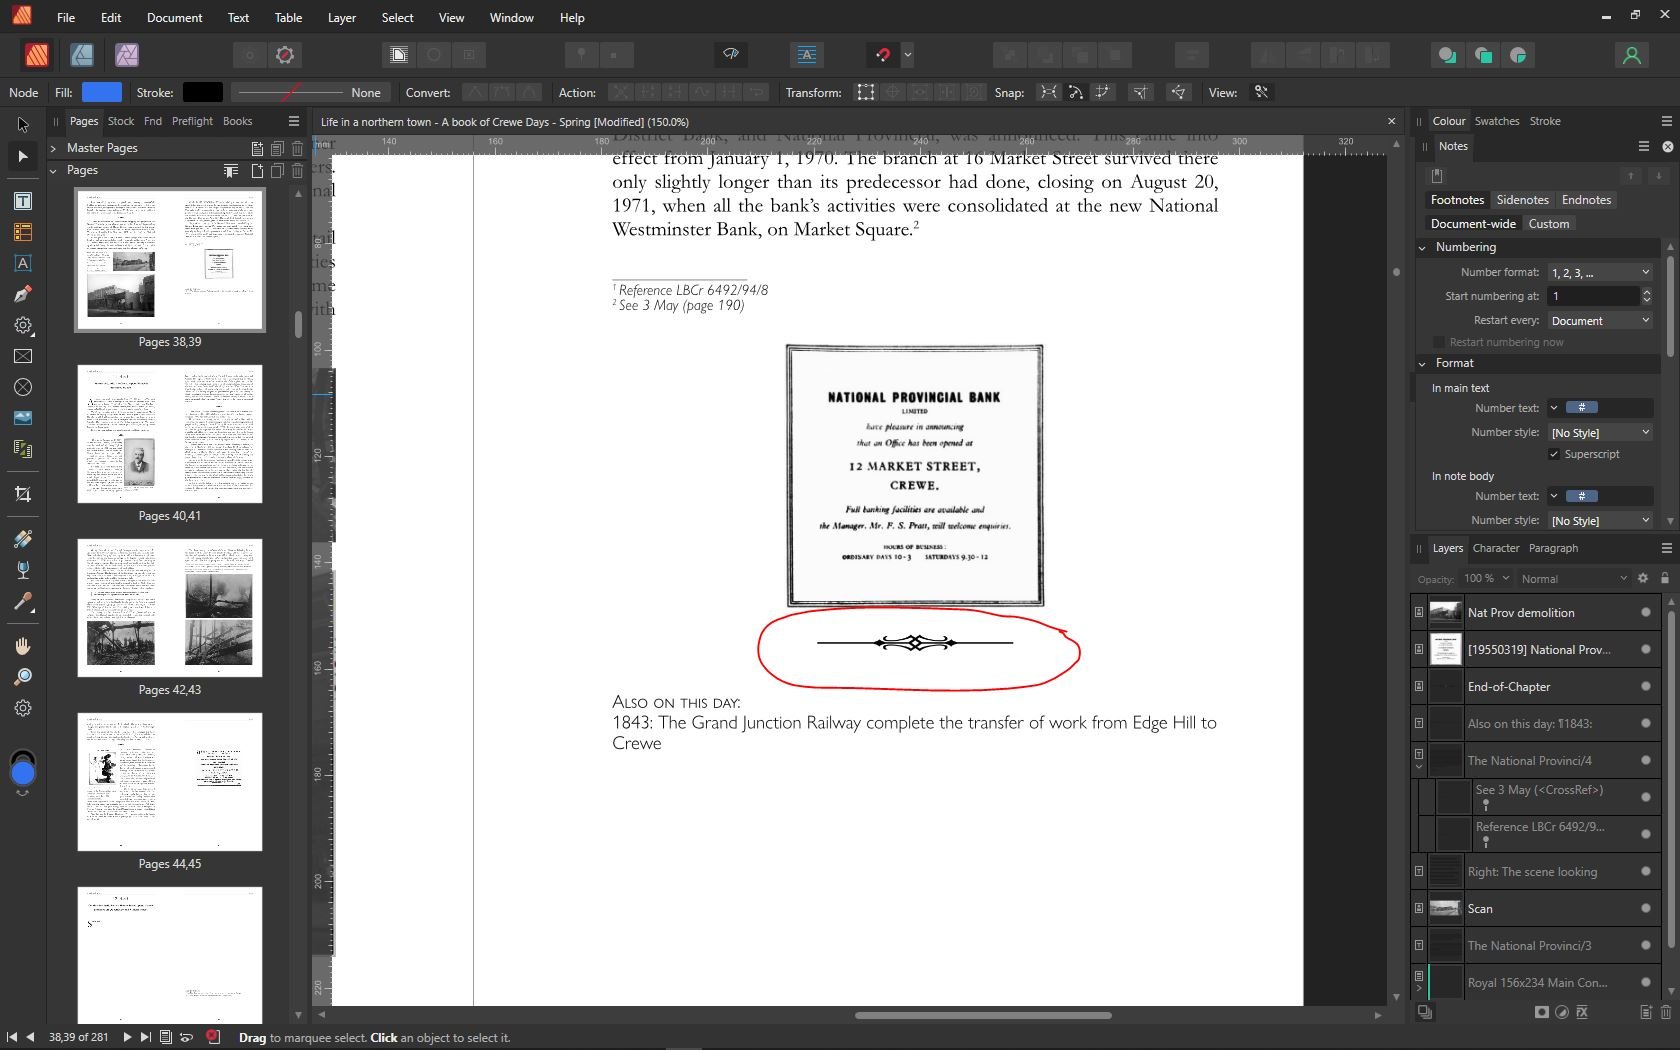The width and height of the screenshot is (1680, 1050).
Task: Select the Vector Crop tool
Action: 23,494
